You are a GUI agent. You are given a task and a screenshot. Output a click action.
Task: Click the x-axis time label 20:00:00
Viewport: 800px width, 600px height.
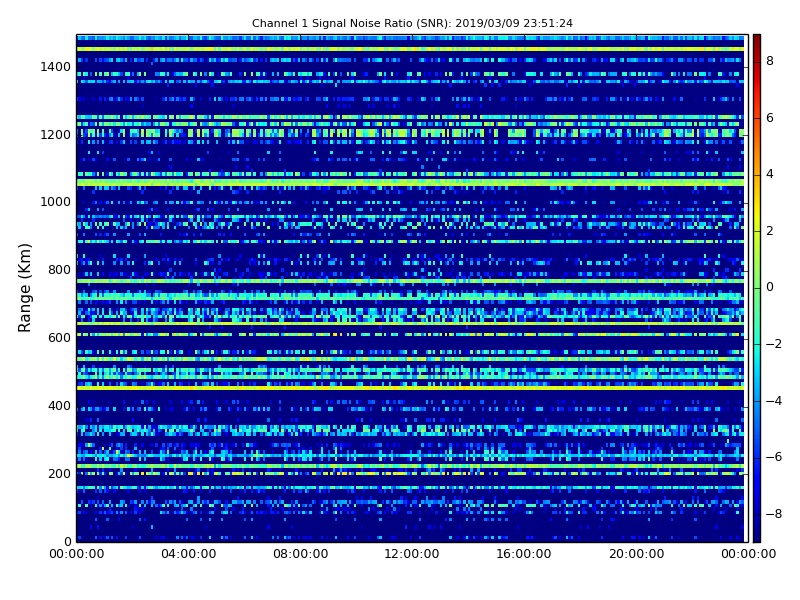(x=637, y=554)
